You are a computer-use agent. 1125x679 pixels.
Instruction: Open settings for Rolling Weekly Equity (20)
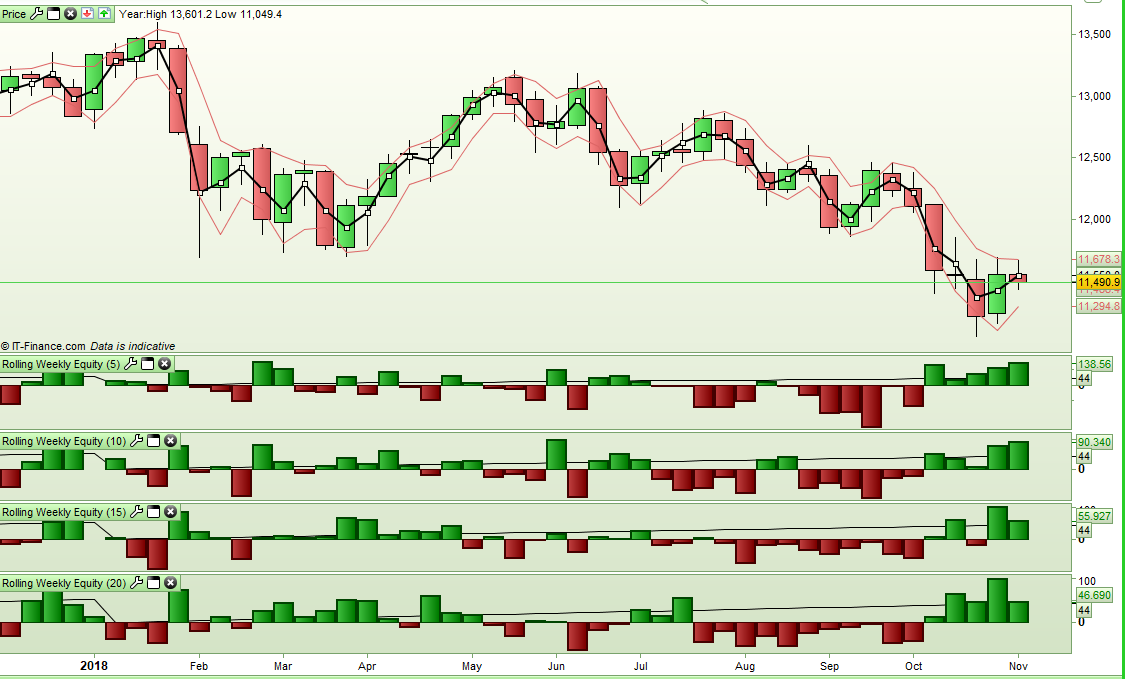136,583
